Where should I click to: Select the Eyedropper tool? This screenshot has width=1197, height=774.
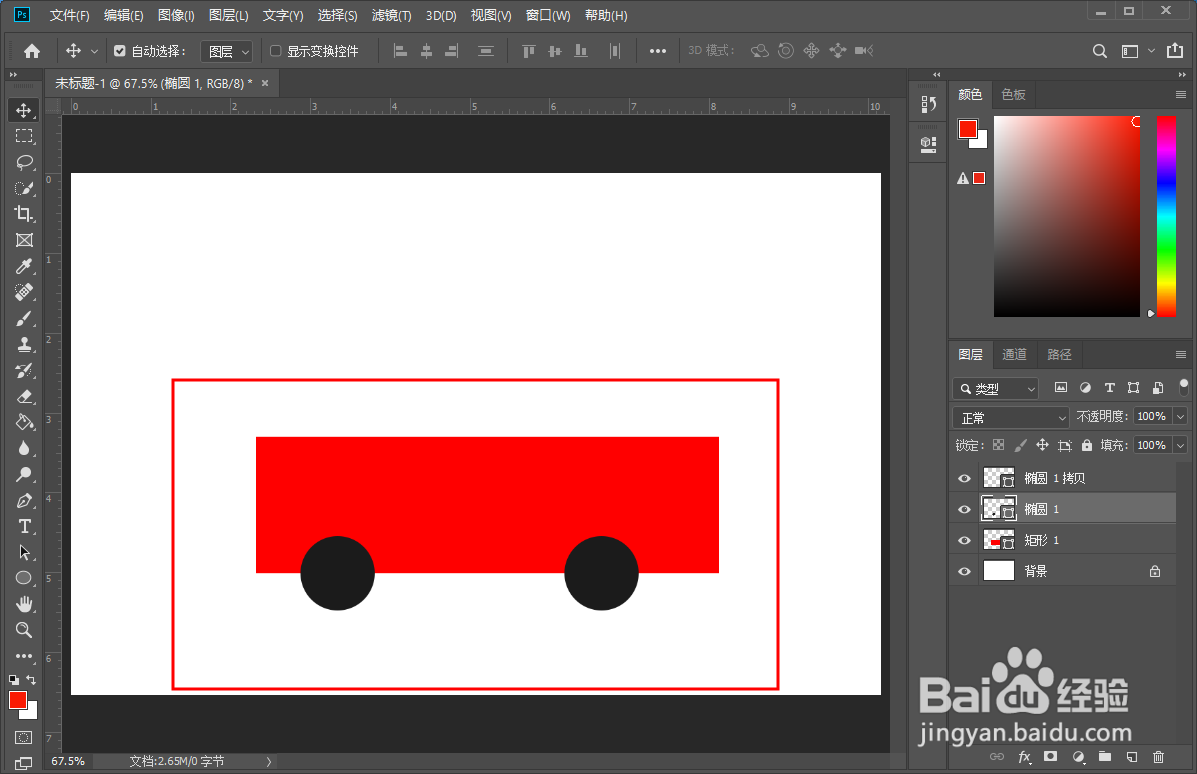[x=24, y=266]
